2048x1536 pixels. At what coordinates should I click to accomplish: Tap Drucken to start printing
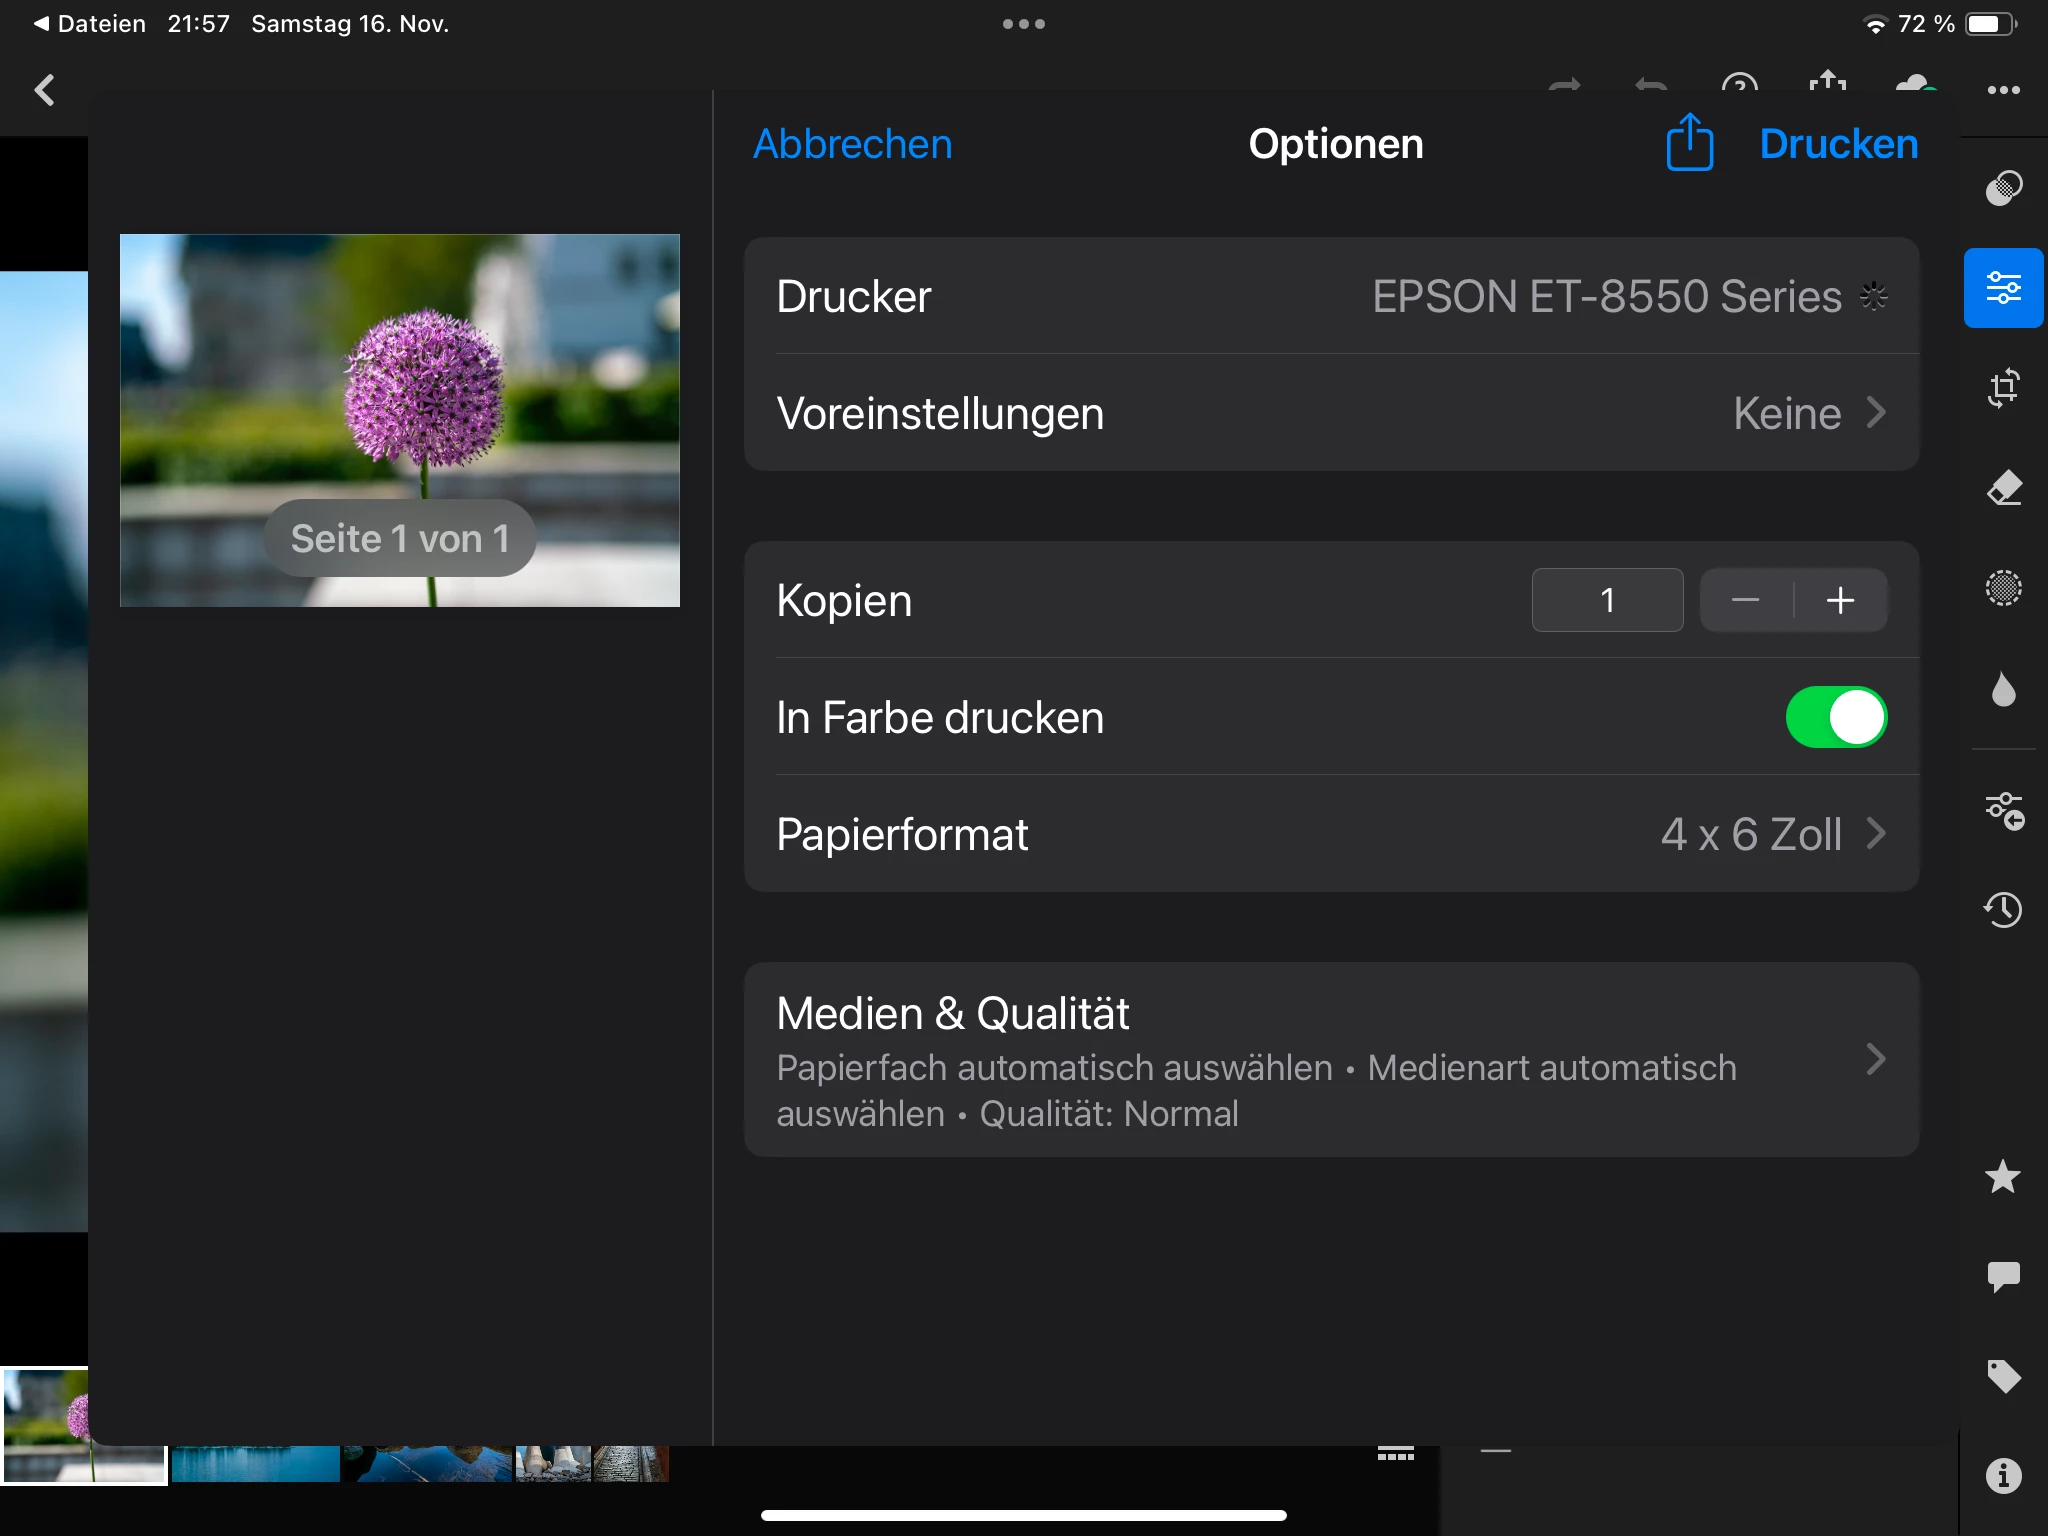(x=1838, y=144)
